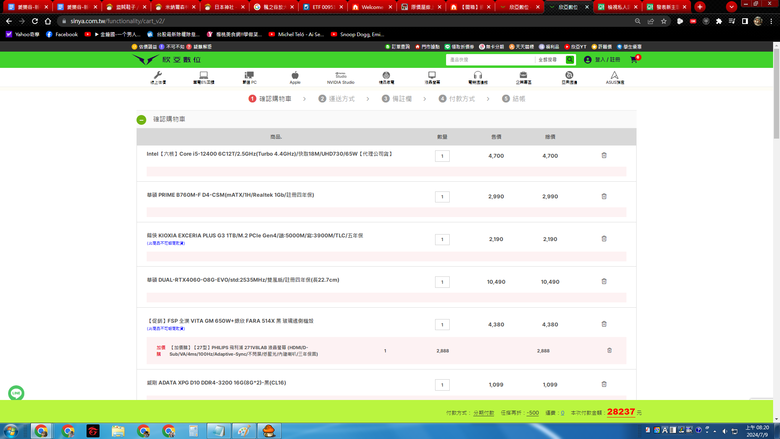This screenshot has width=780, height=439.
Task: Open the search category dropdown
Action: [x=549, y=60]
